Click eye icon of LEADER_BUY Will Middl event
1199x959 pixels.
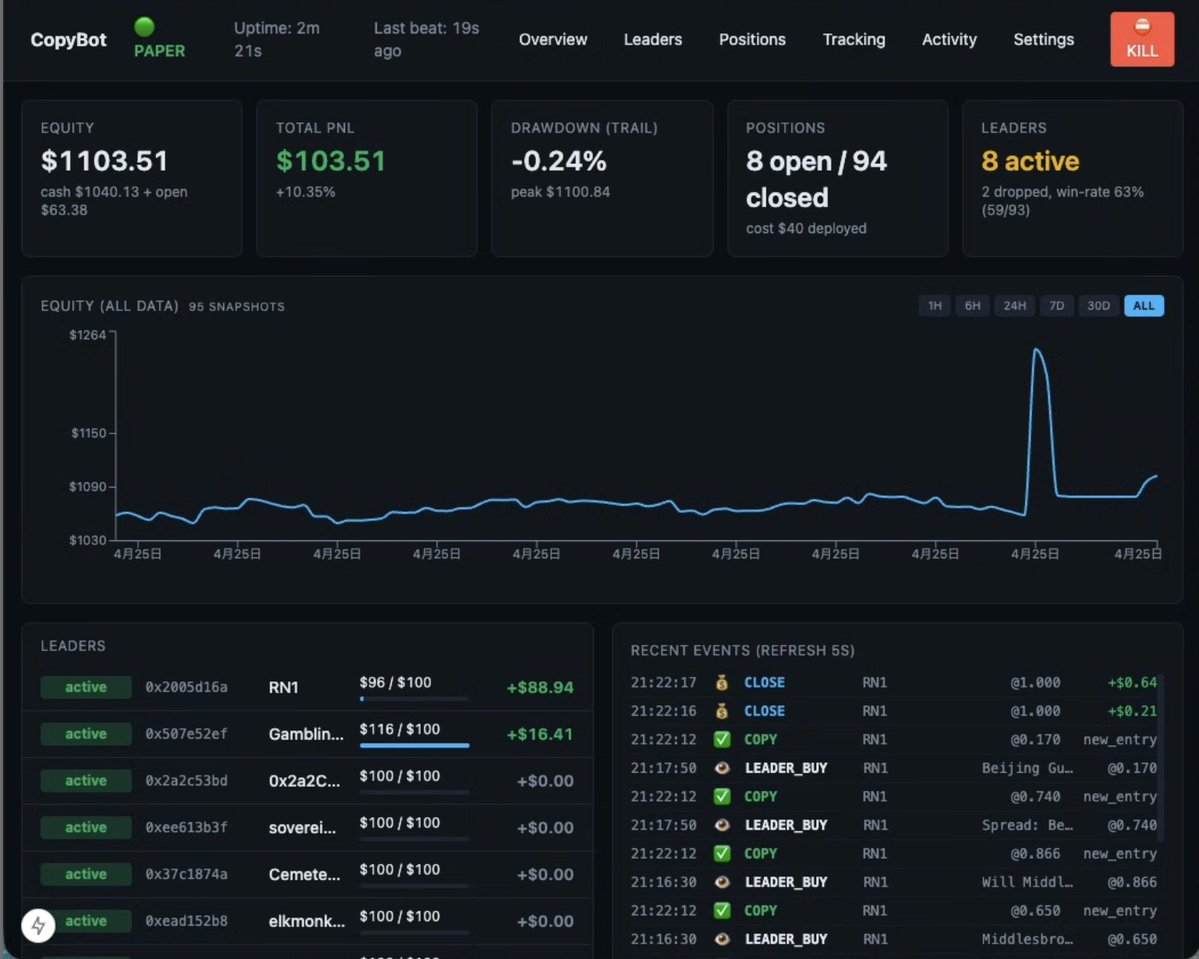pos(721,882)
